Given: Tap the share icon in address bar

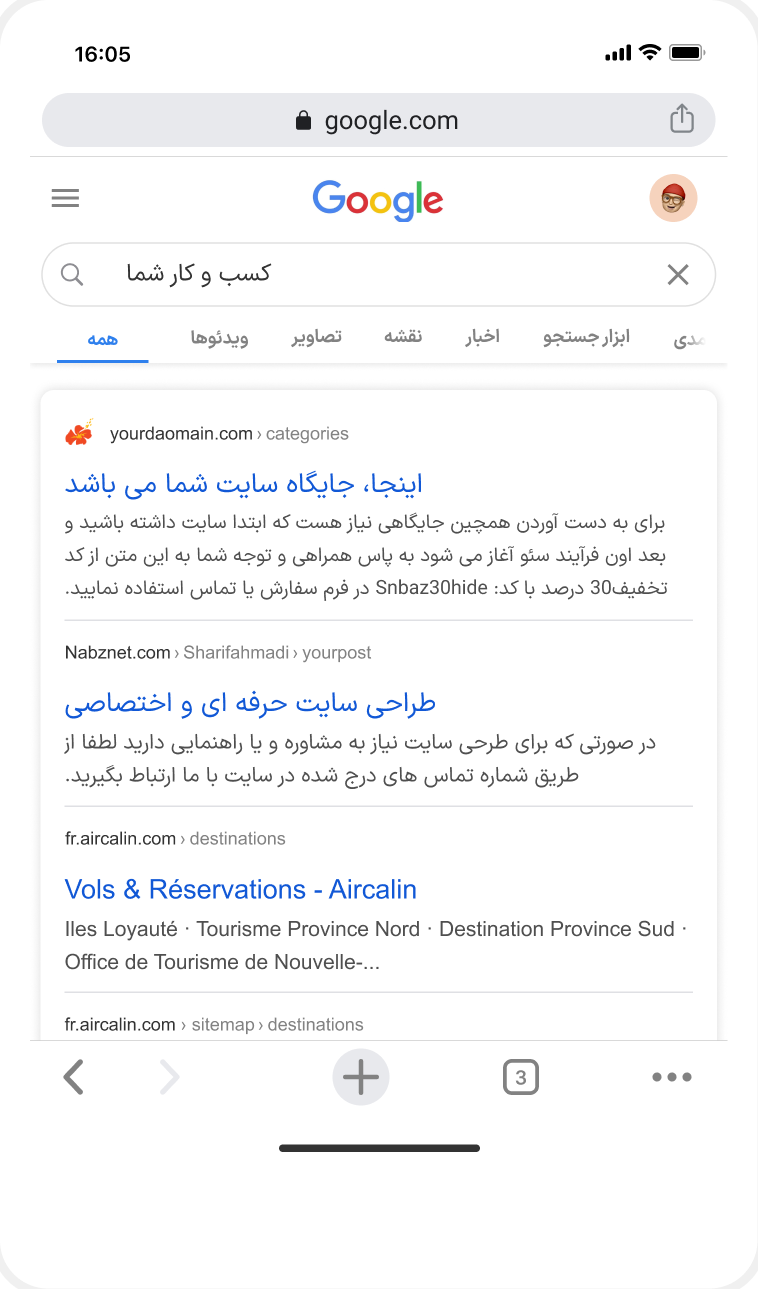Looking at the screenshot, I should click(x=681, y=119).
